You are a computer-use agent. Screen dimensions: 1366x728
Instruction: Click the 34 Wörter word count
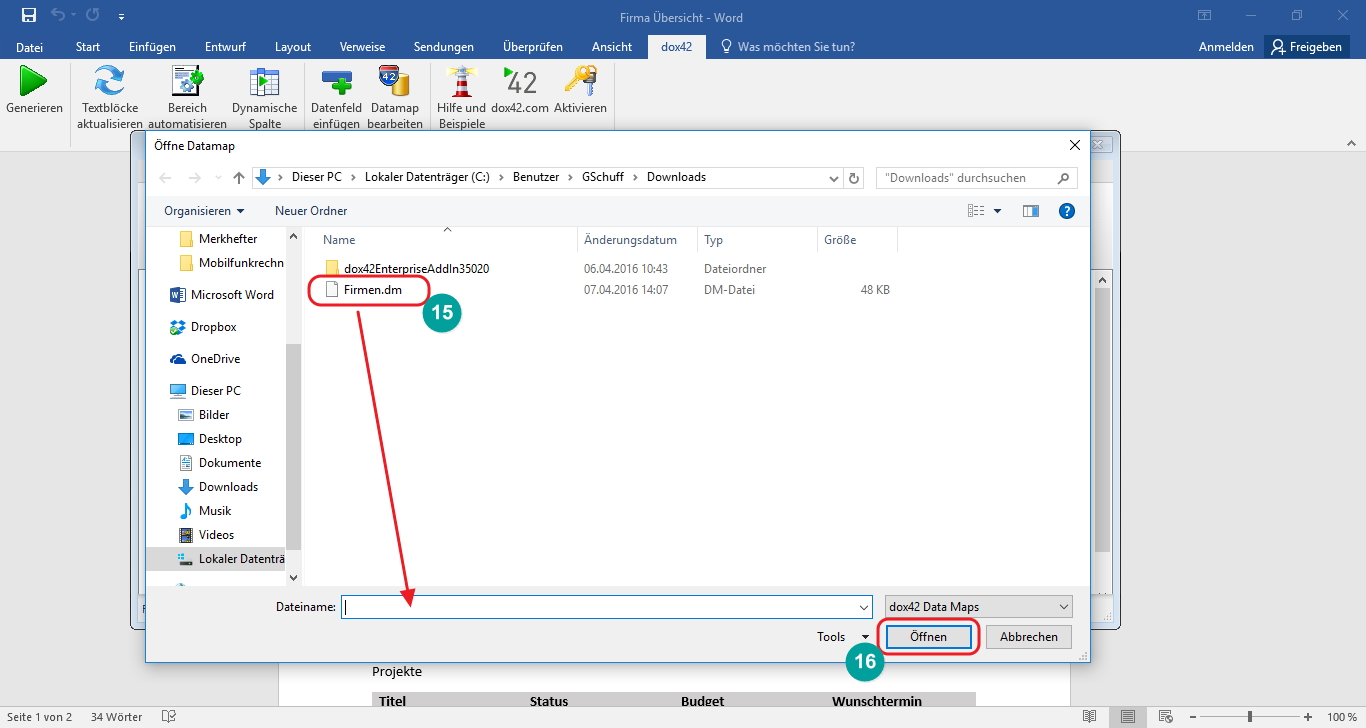tap(116, 717)
